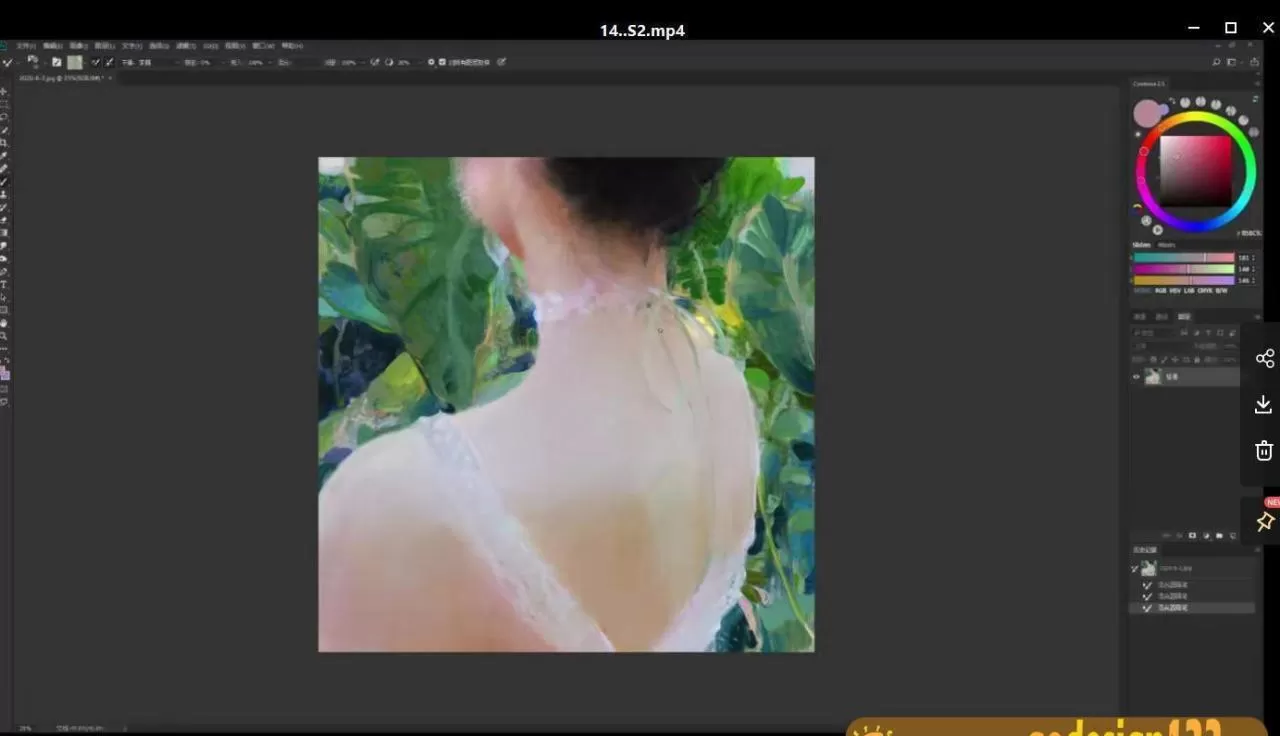The image size is (1280, 736).
Task: Open the first menu in the menu bar
Action: (x=25, y=46)
